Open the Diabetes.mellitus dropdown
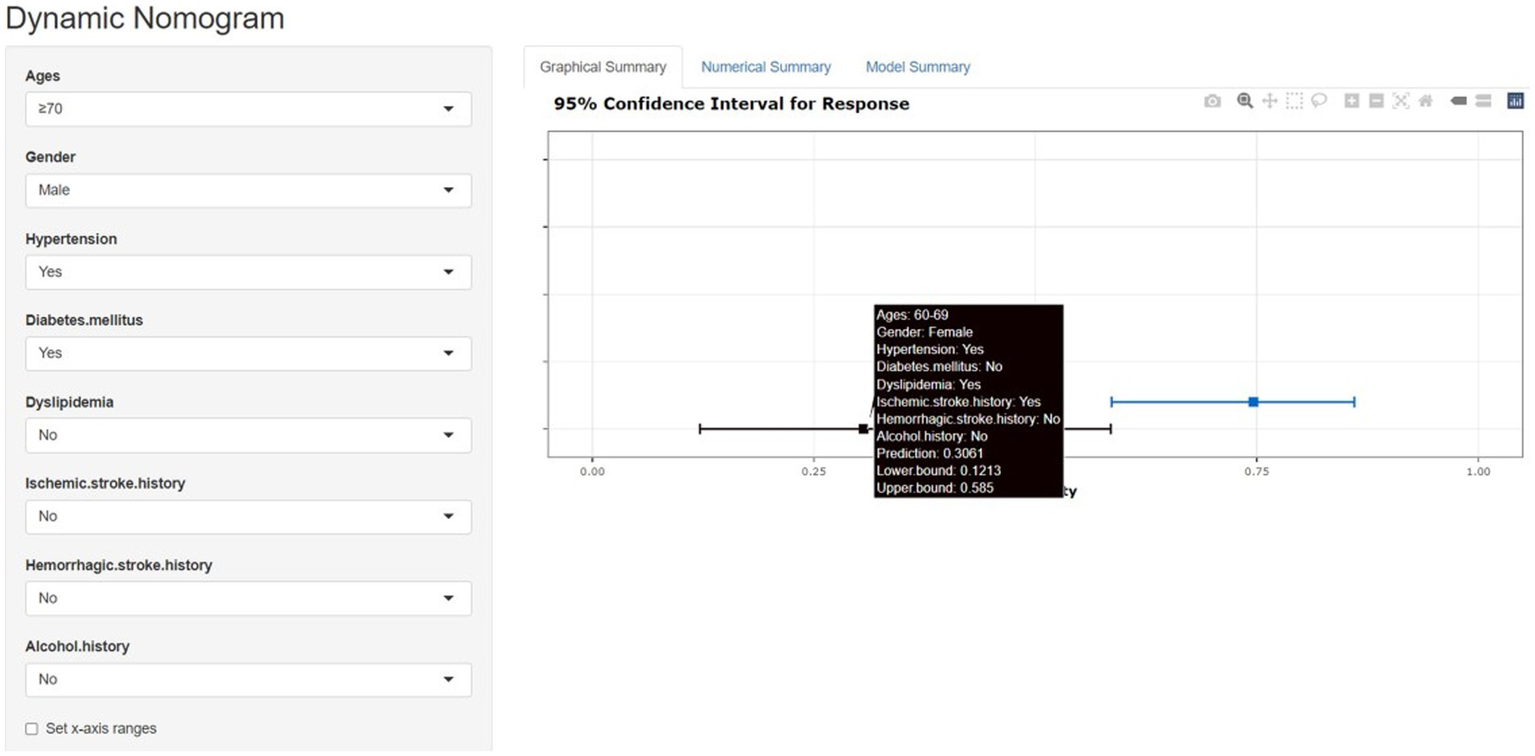This screenshot has height=756, width=1535. tap(248, 353)
